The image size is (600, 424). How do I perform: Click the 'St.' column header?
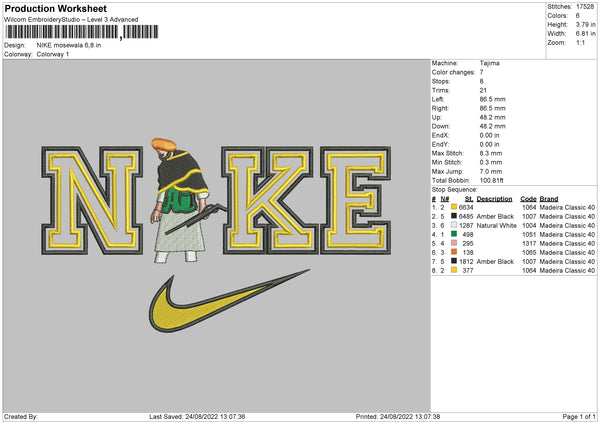pos(469,199)
